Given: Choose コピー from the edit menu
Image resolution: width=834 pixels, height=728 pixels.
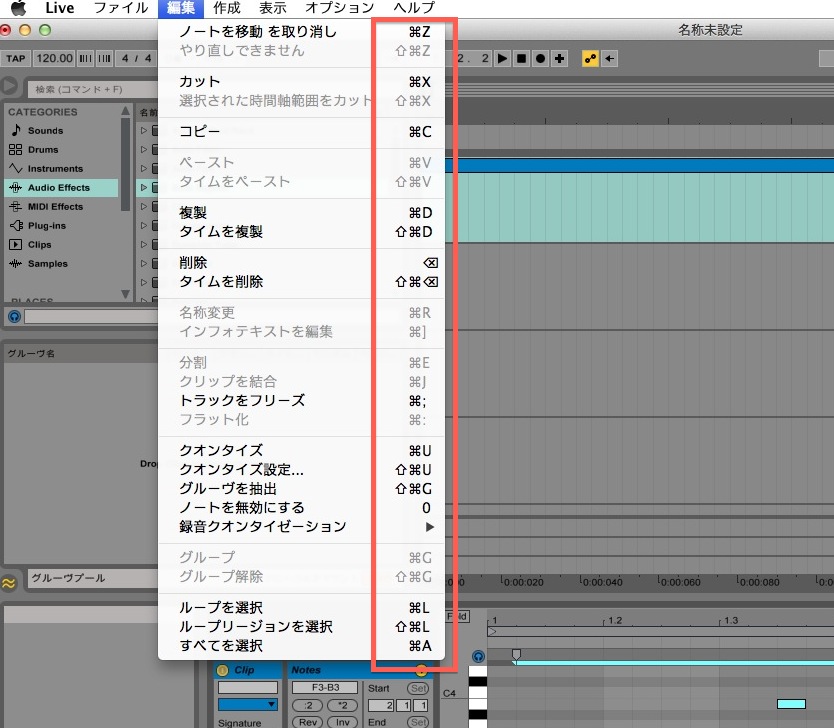Looking at the screenshot, I should pyautogui.click(x=302, y=132).
